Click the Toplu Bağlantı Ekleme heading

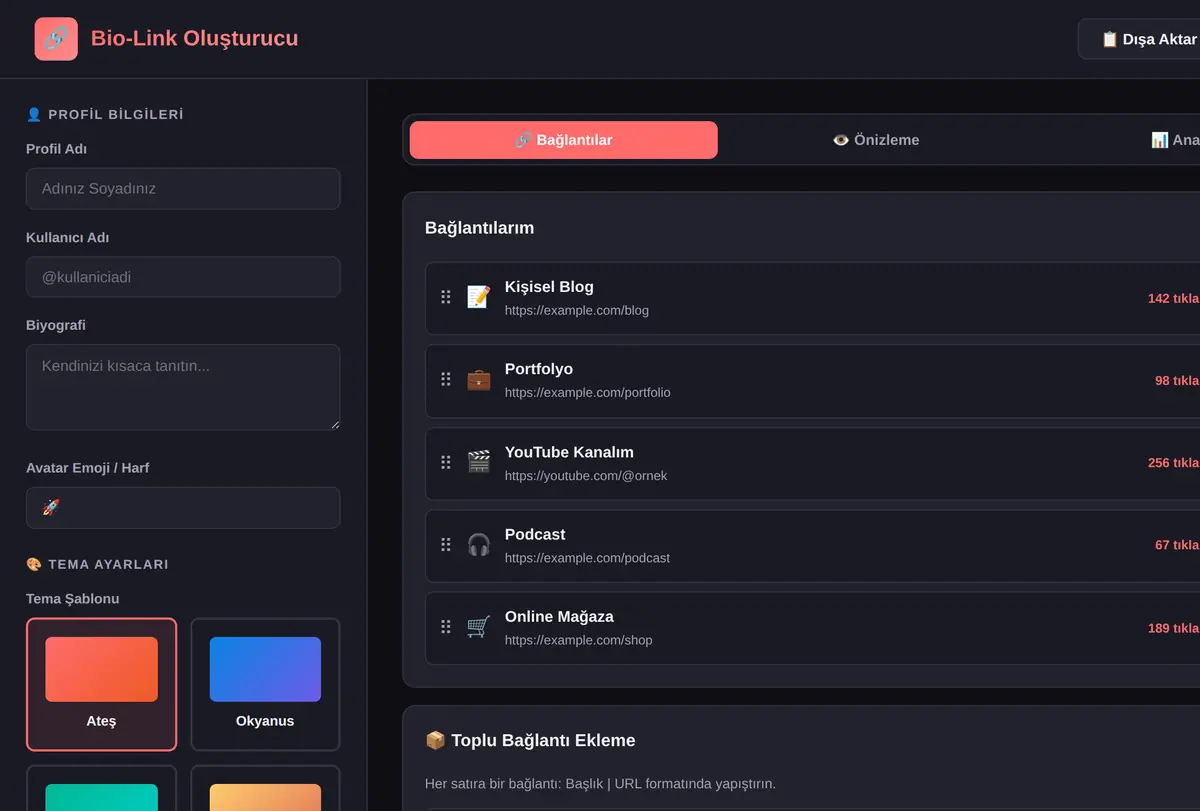pos(530,741)
